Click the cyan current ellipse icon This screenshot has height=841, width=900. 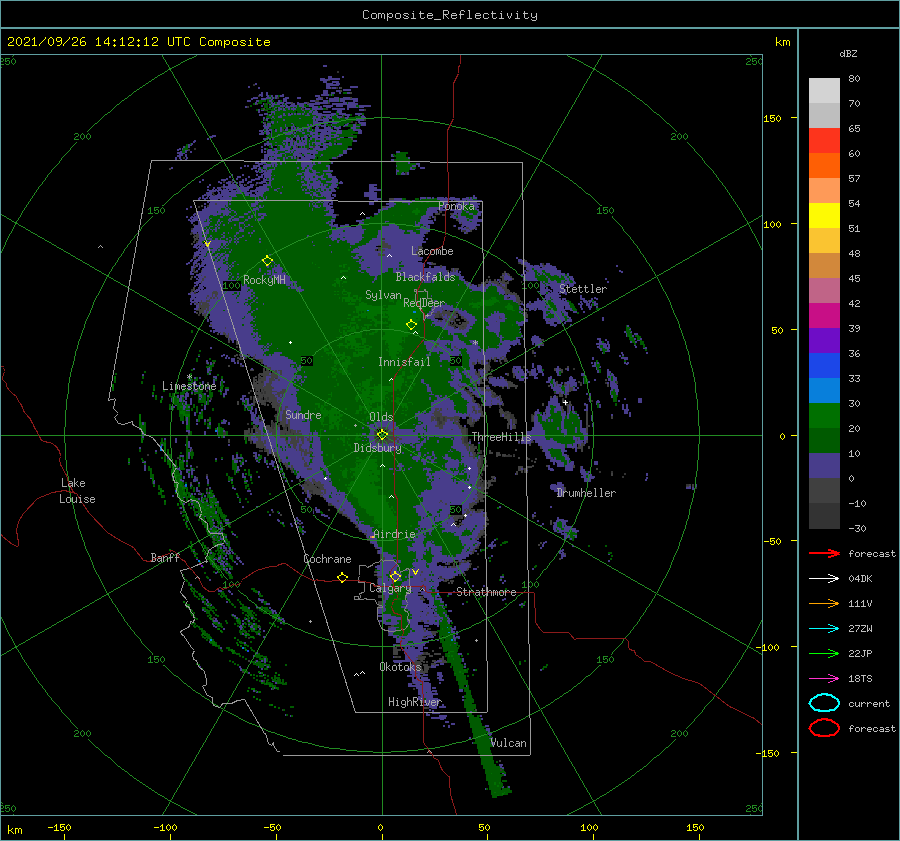(824, 703)
